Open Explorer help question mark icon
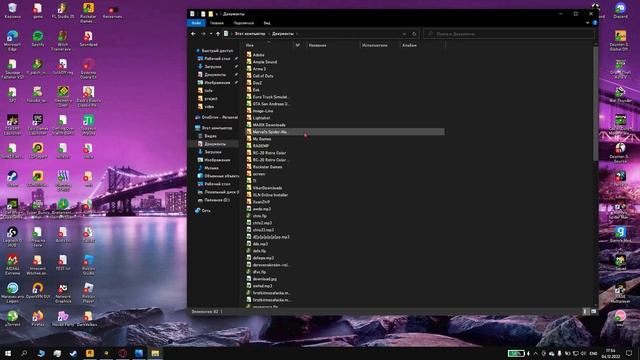The image size is (640, 360). [595, 23]
